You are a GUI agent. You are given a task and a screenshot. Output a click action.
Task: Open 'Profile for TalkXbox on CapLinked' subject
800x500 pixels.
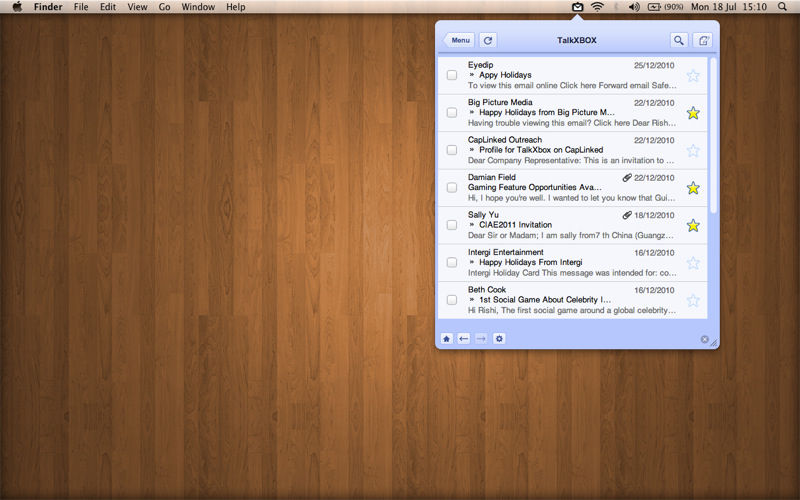(x=541, y=150)
